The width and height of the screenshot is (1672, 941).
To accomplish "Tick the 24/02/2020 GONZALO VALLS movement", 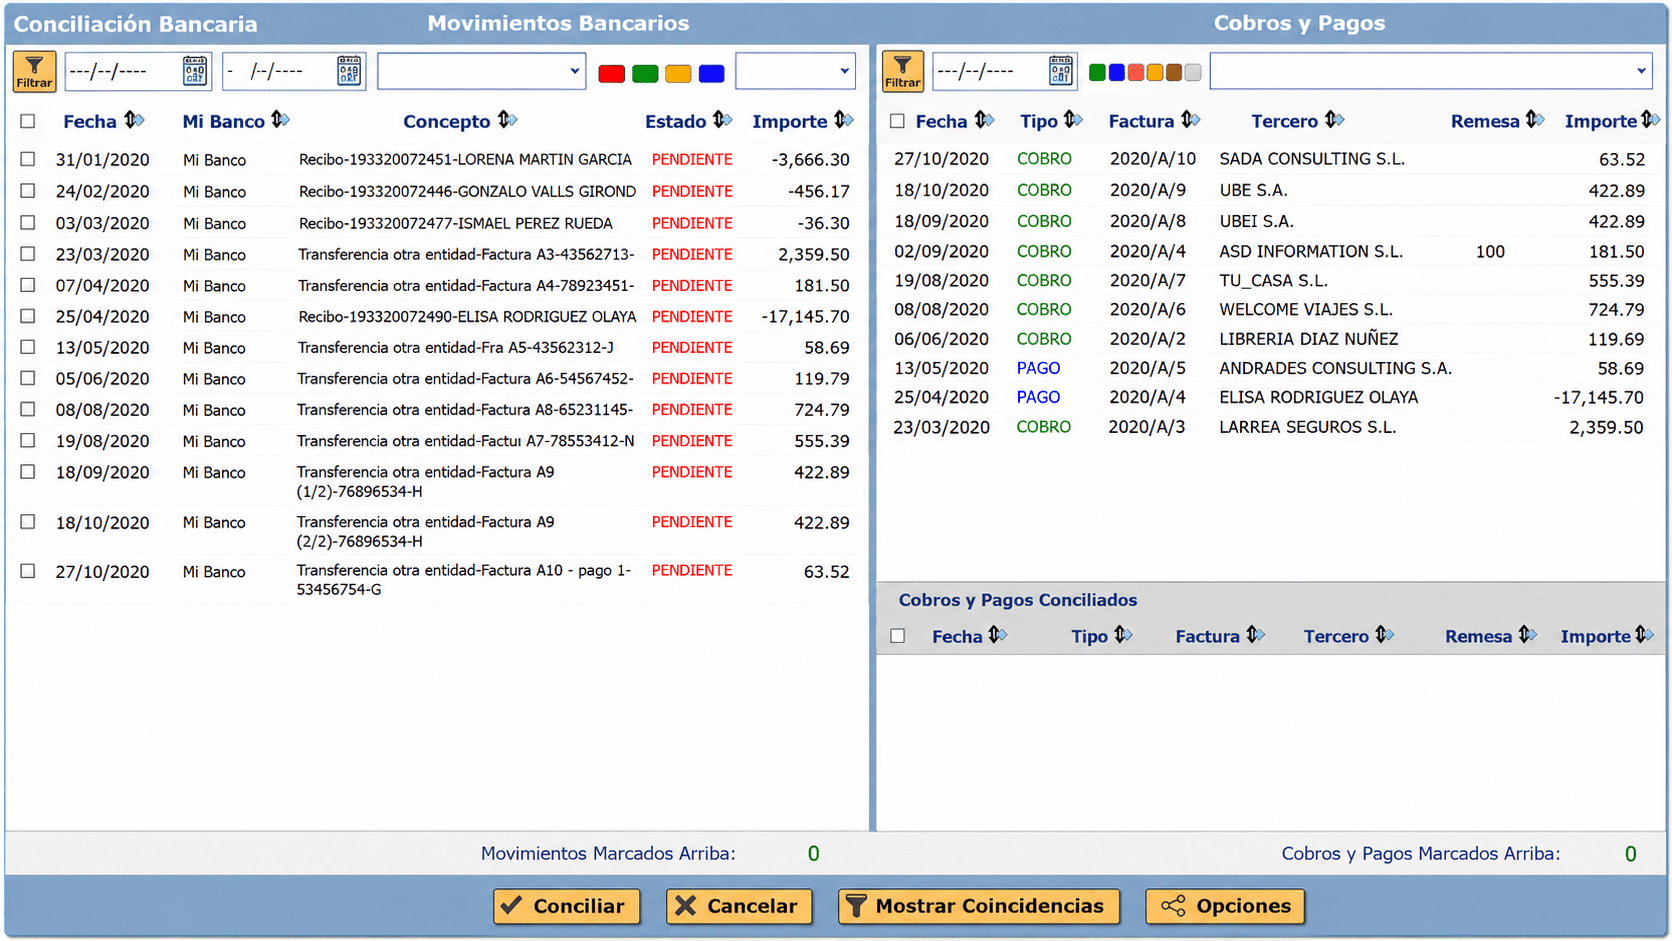I will point(28,191).
